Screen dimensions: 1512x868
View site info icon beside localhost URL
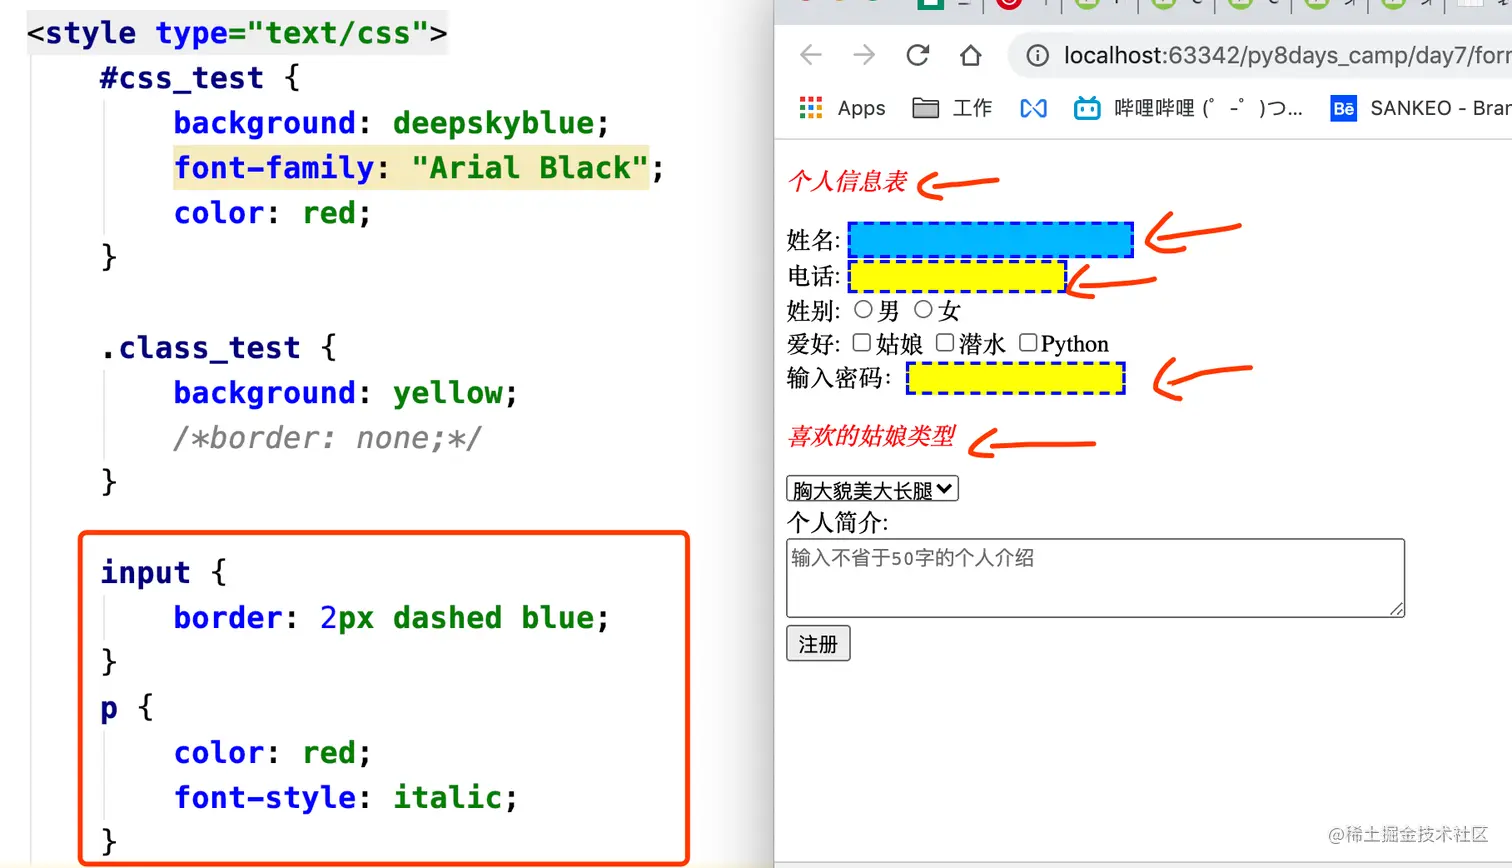tap(1038, 55)
